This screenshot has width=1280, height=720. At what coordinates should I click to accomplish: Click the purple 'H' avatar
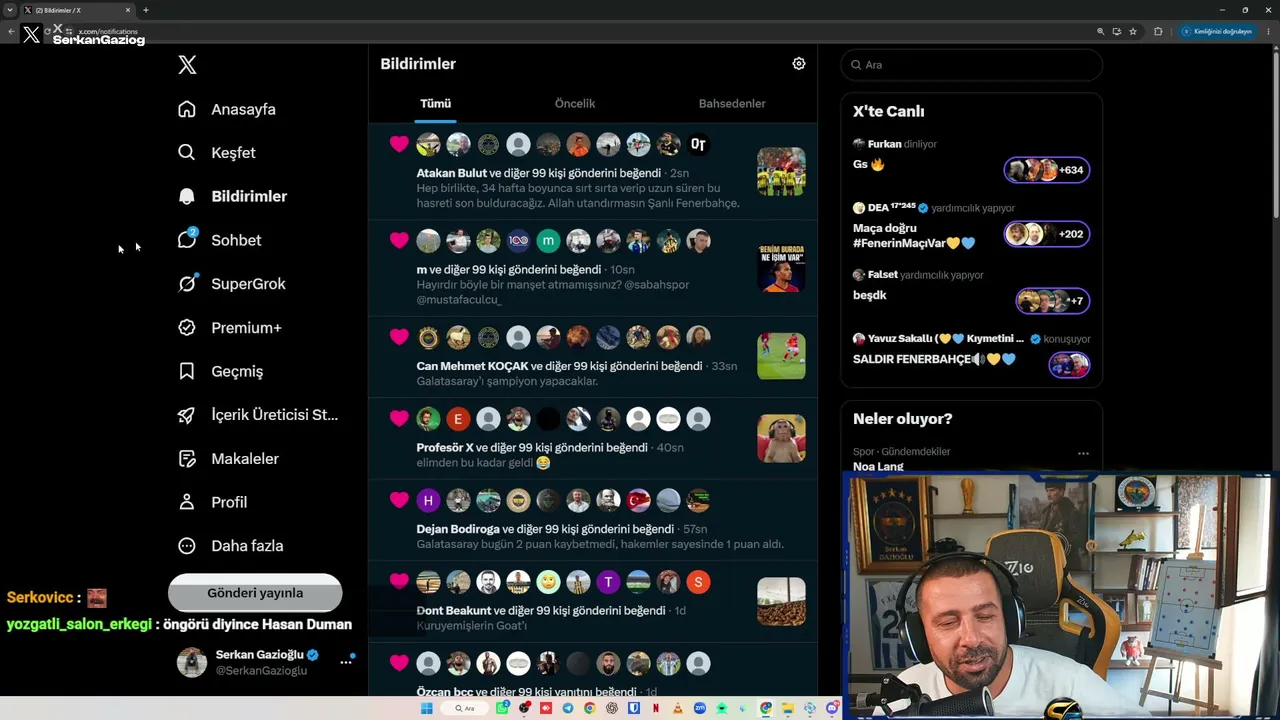click(428, 500)
